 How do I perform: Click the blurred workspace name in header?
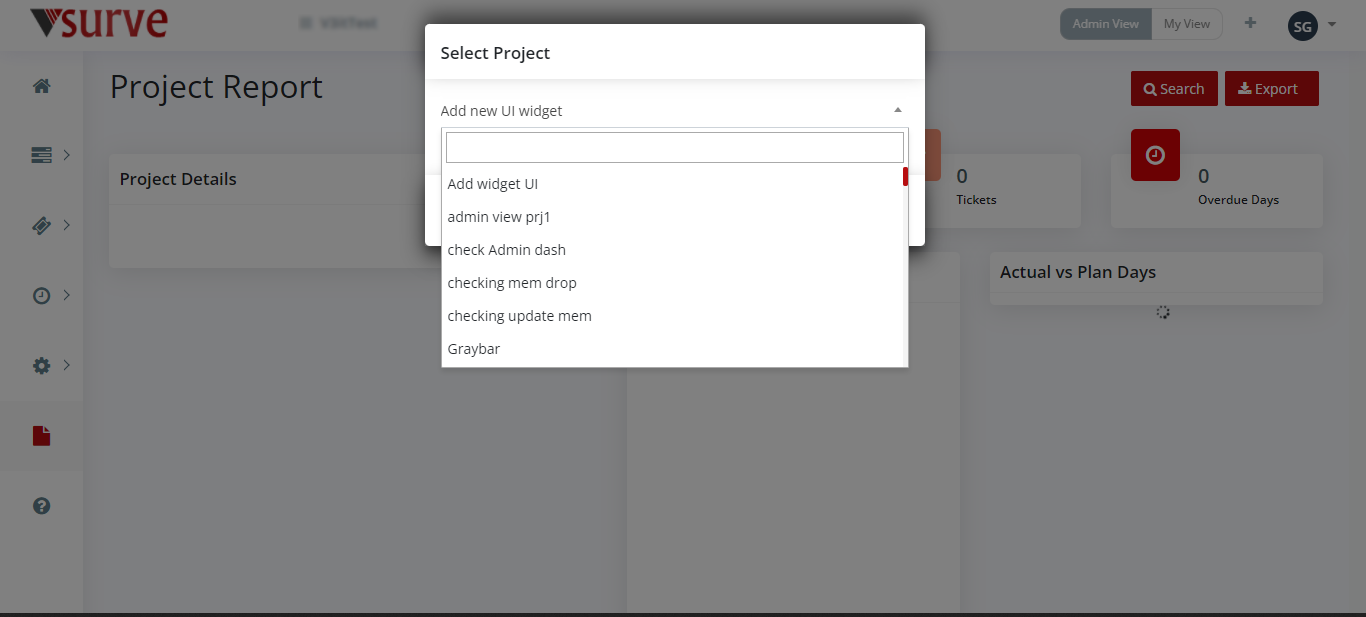click(339, 23)
